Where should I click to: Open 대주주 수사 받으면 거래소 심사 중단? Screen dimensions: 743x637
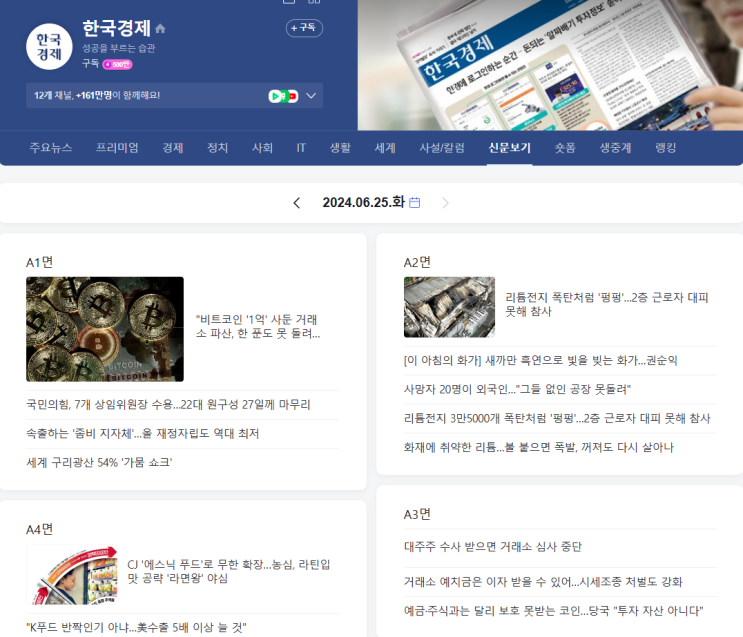pyautogui.click(x=493, y=547)
